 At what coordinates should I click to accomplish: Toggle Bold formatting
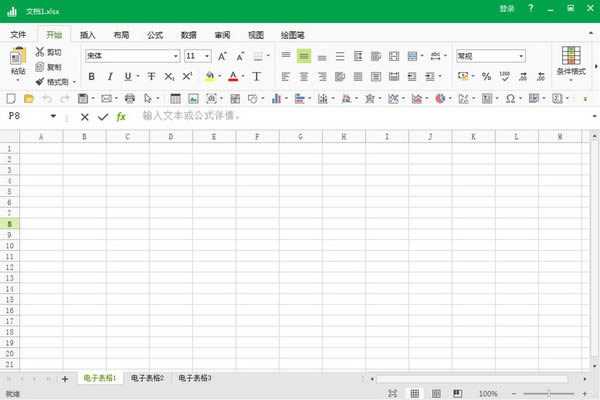(91, 77)
